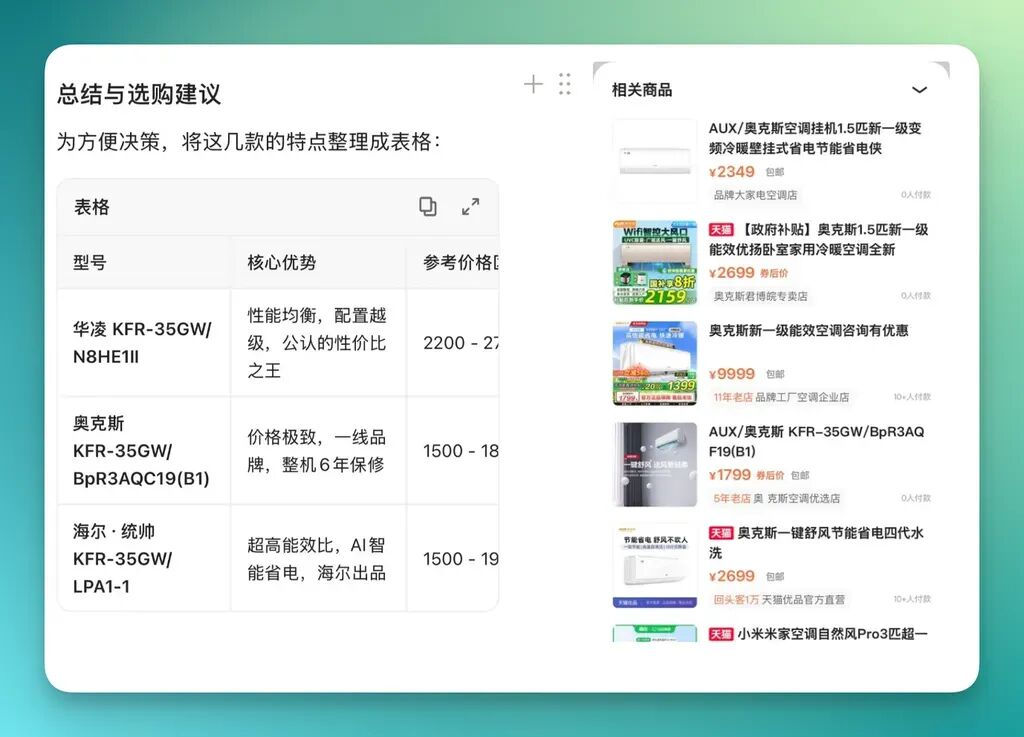This screenshot has width=1024, height=737.
Task: Open the AUX 1.5匹新一级变频 product title
Action: (815, 138)
